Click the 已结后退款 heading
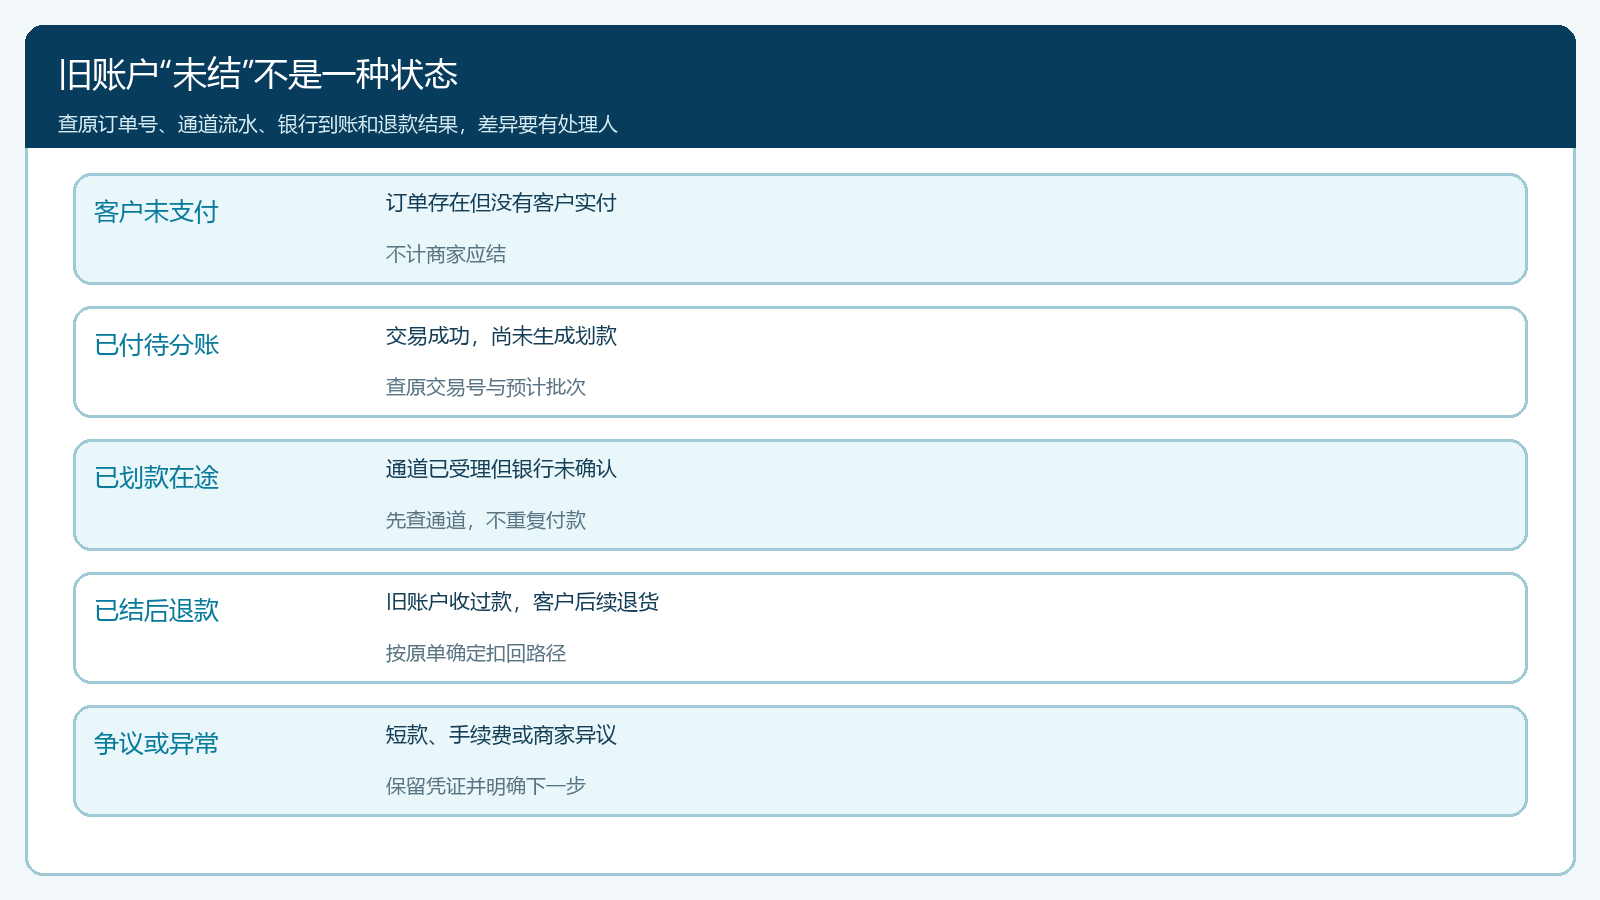This screenshot has width=1600, height=900. pos(156,611)
